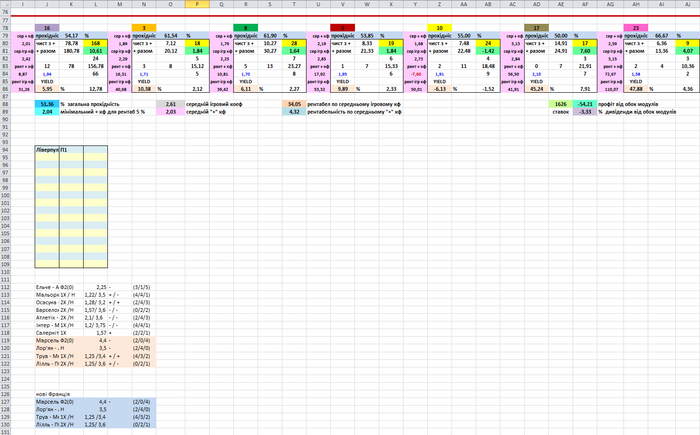Select the lavender cell -3,33
The width and height of the screenshot is (700, 435).
[x=585, y=112]
